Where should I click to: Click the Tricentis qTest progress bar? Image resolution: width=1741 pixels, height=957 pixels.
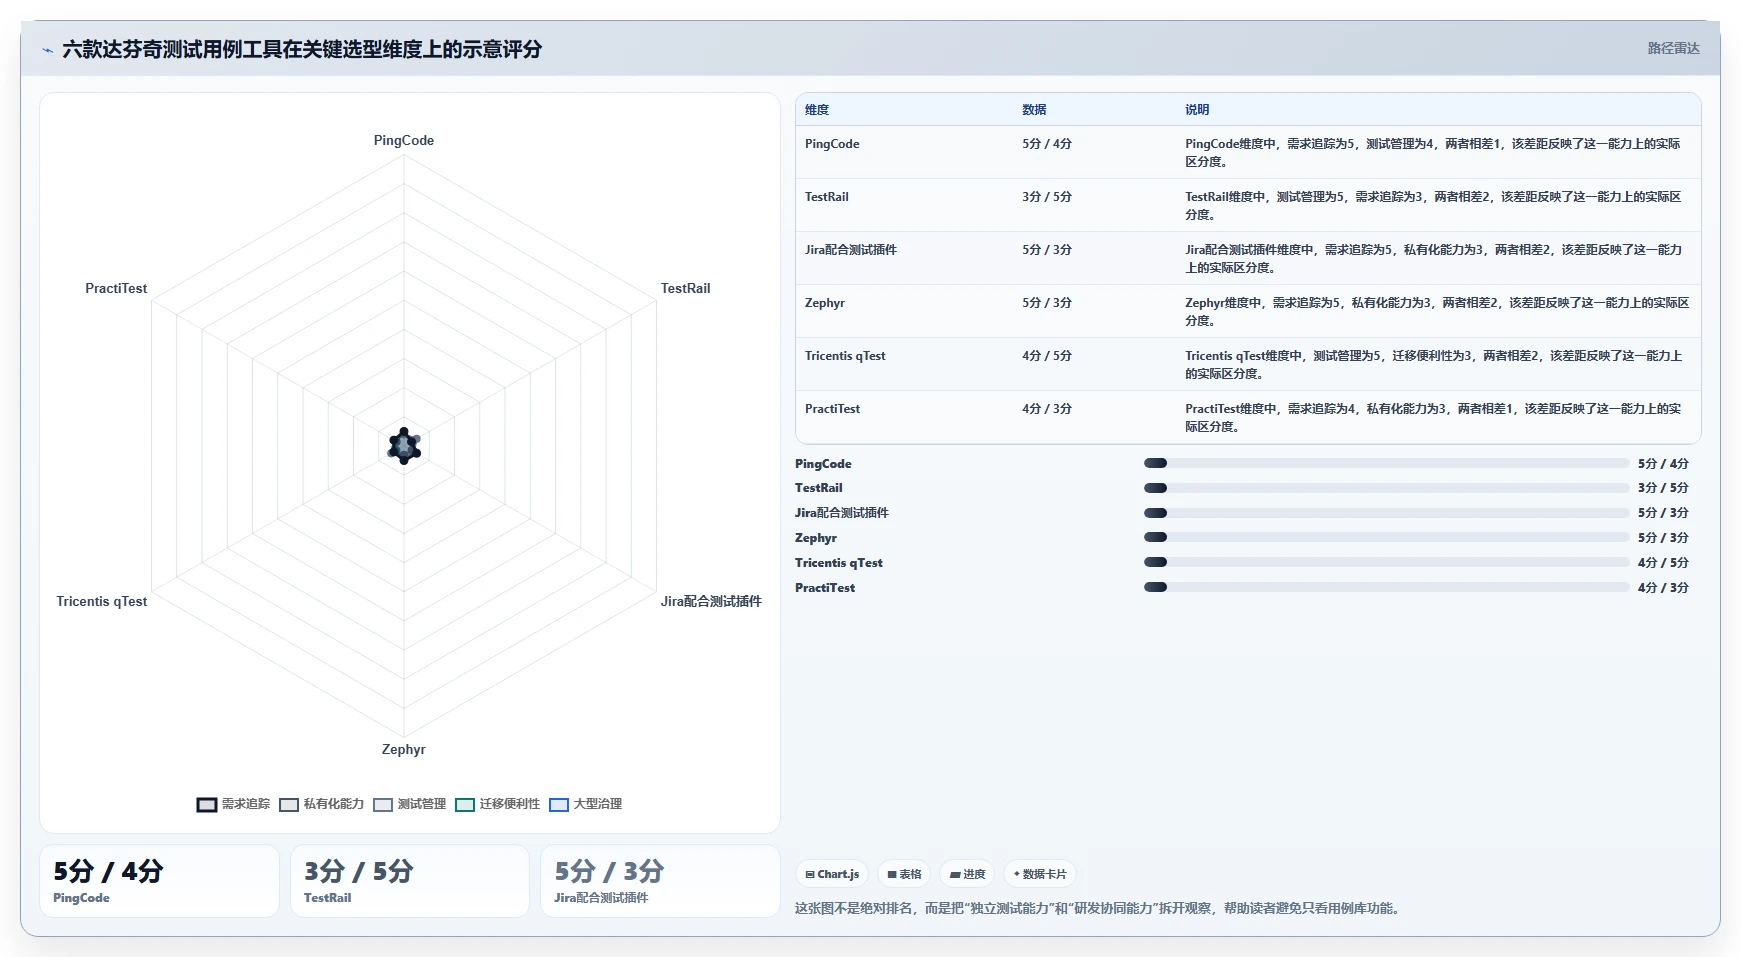point(1386,562)
